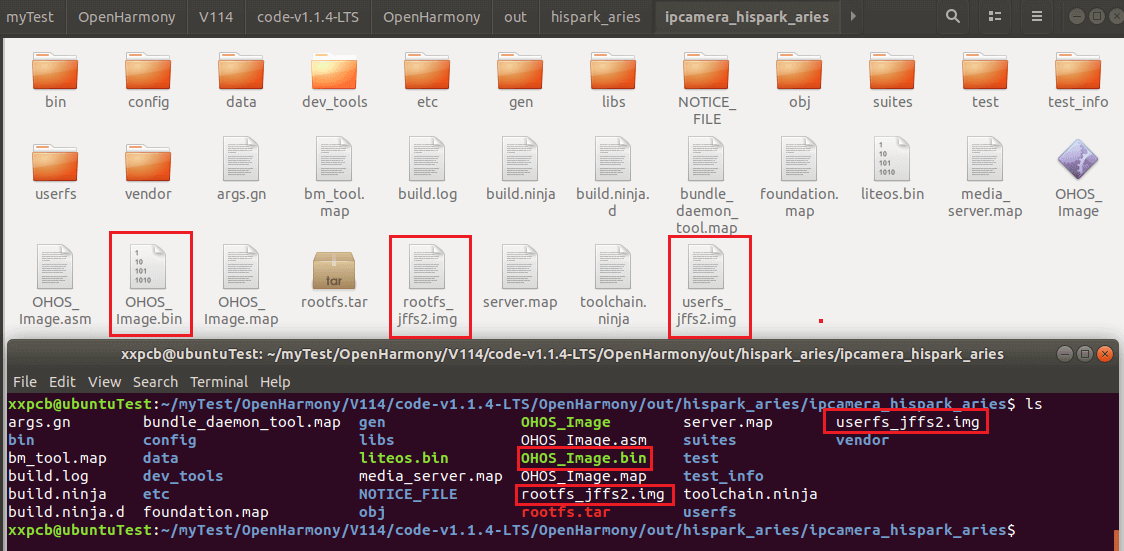
Task: Toggle list view in file manager toolbar
Action: click(x=994, y=17)
